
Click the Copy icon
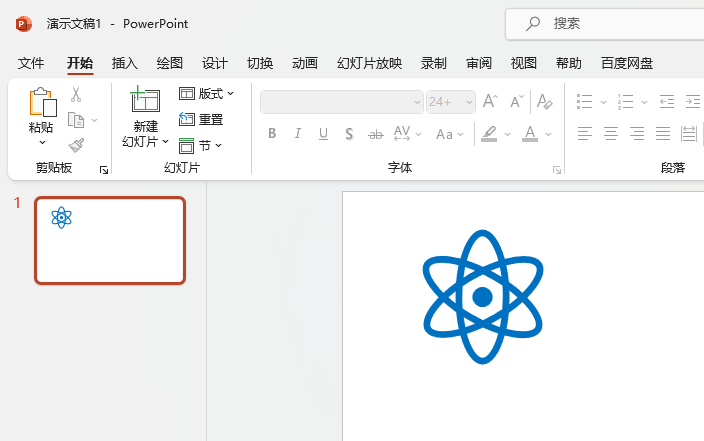pyautogui.click(x=76, y=120)
